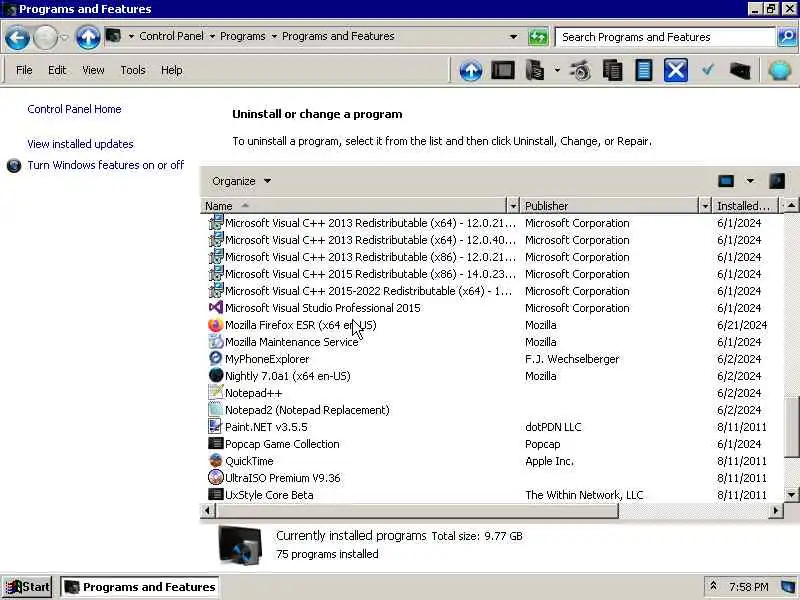Click the grayed Forward navigation button
Viewport: 800px width, 600px height.
click(x=45, y=38)
